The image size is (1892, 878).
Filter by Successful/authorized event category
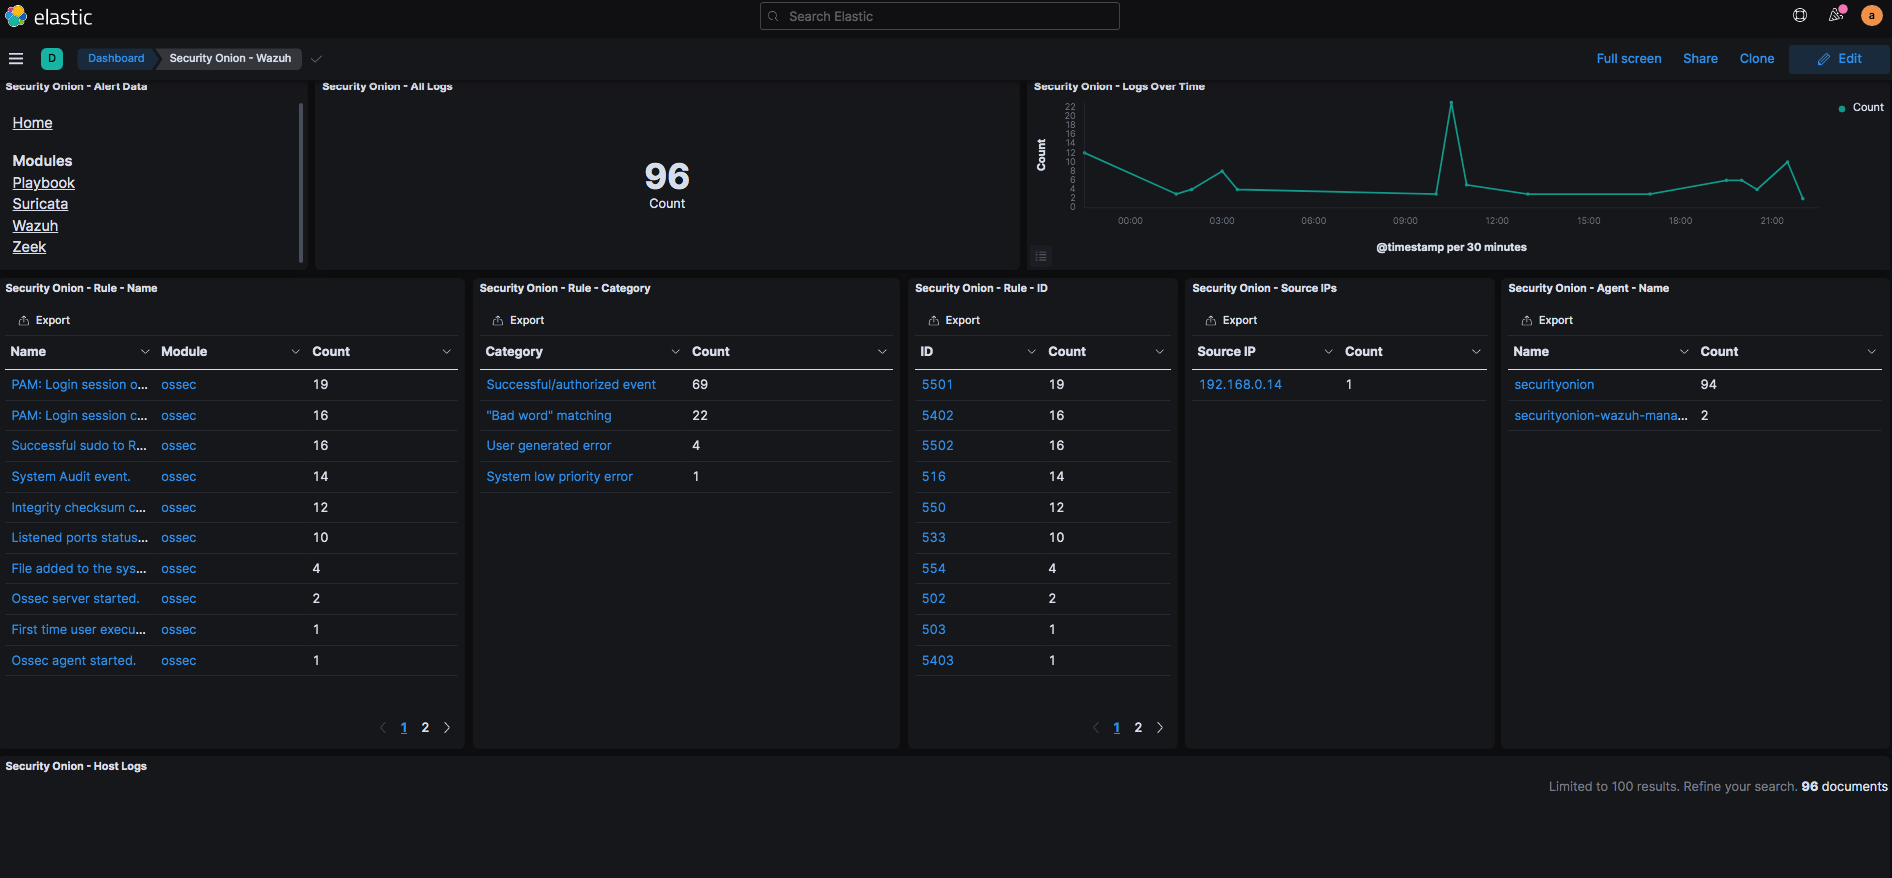click(571, 384)
